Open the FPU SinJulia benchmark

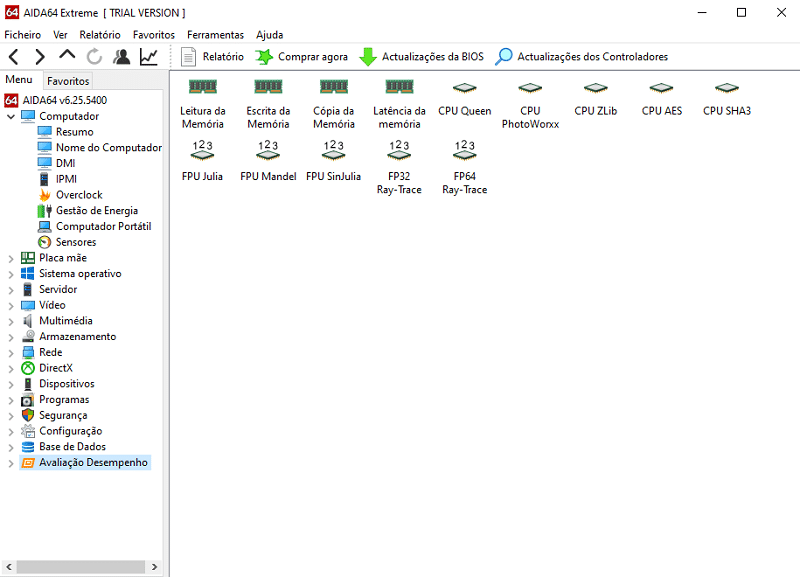click(x=334, y=161)
